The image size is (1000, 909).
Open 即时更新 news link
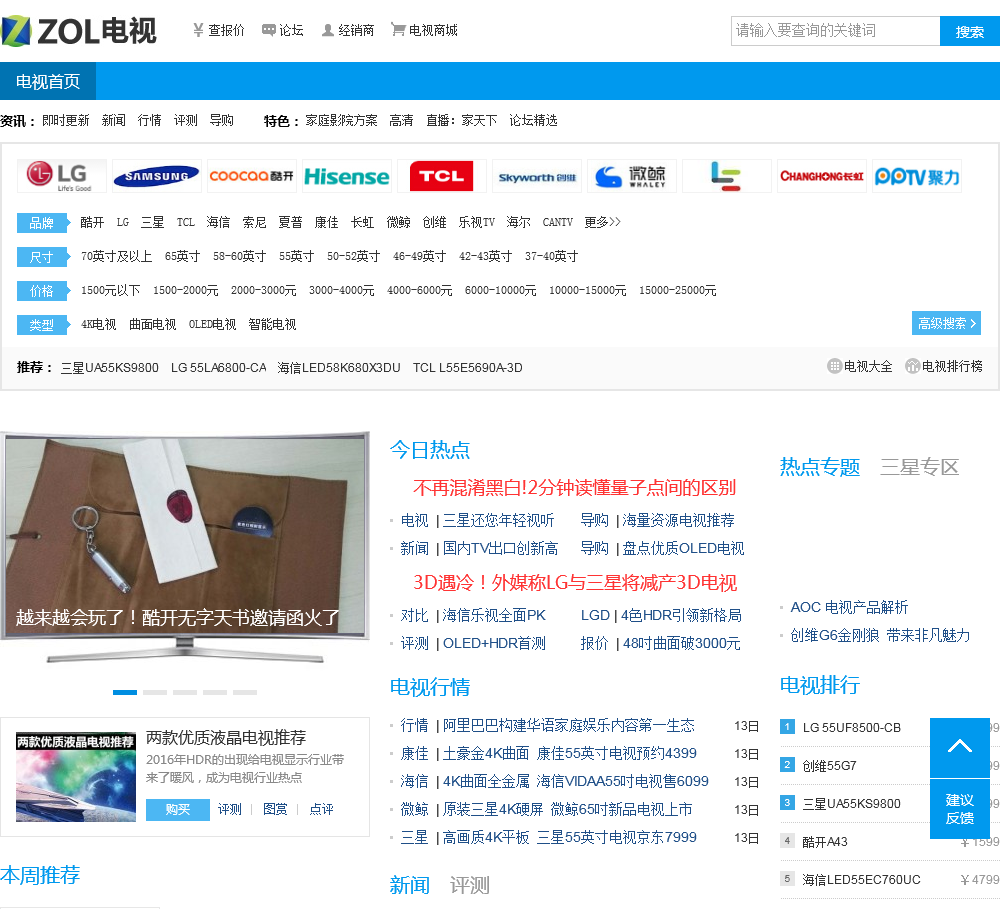pos(66,120)
